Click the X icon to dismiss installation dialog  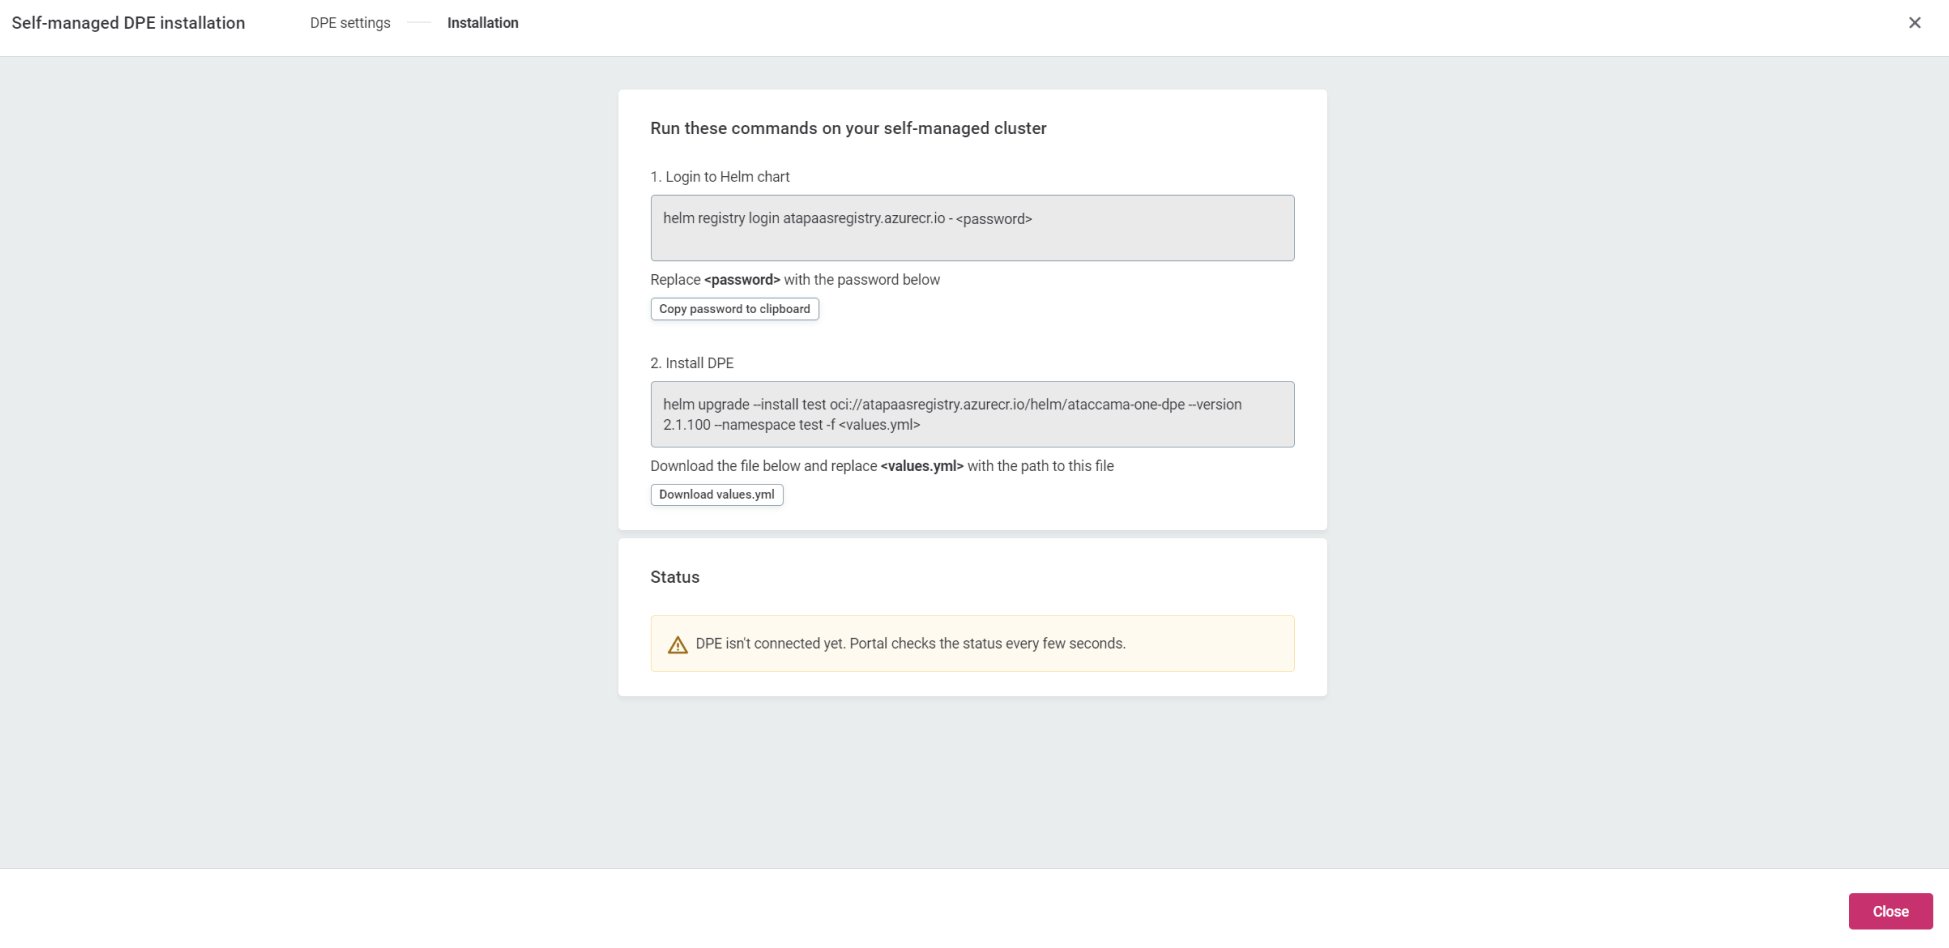click(1914, 23)
